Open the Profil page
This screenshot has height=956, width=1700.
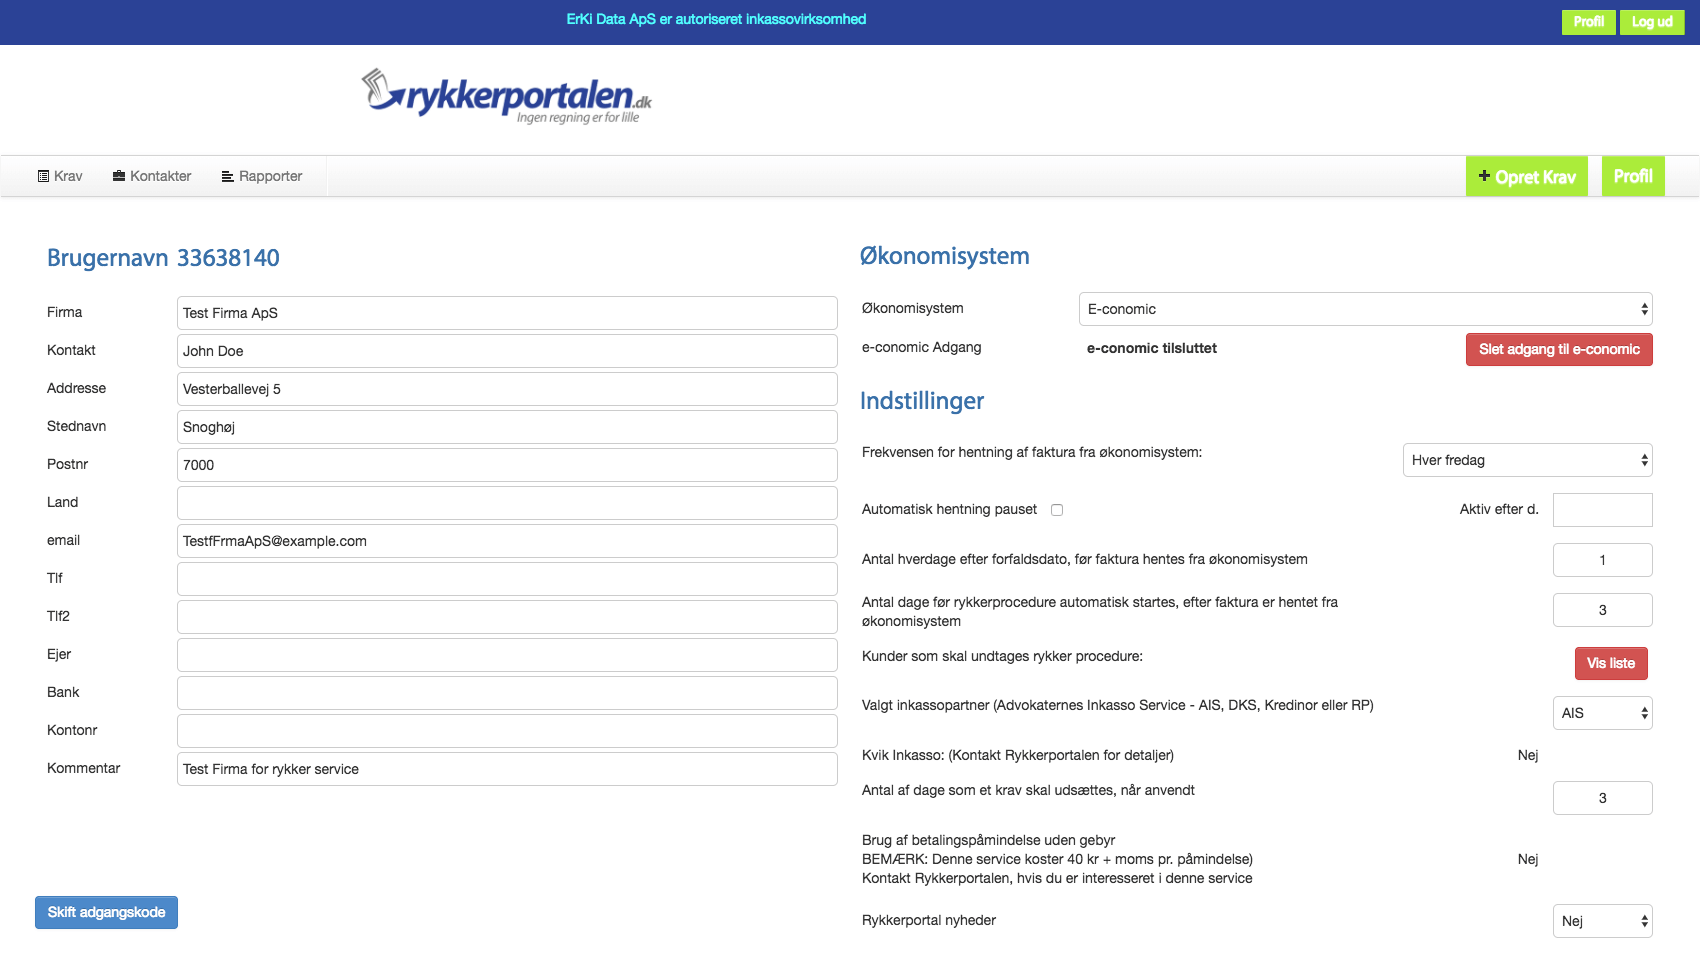tap(1633, 175)
